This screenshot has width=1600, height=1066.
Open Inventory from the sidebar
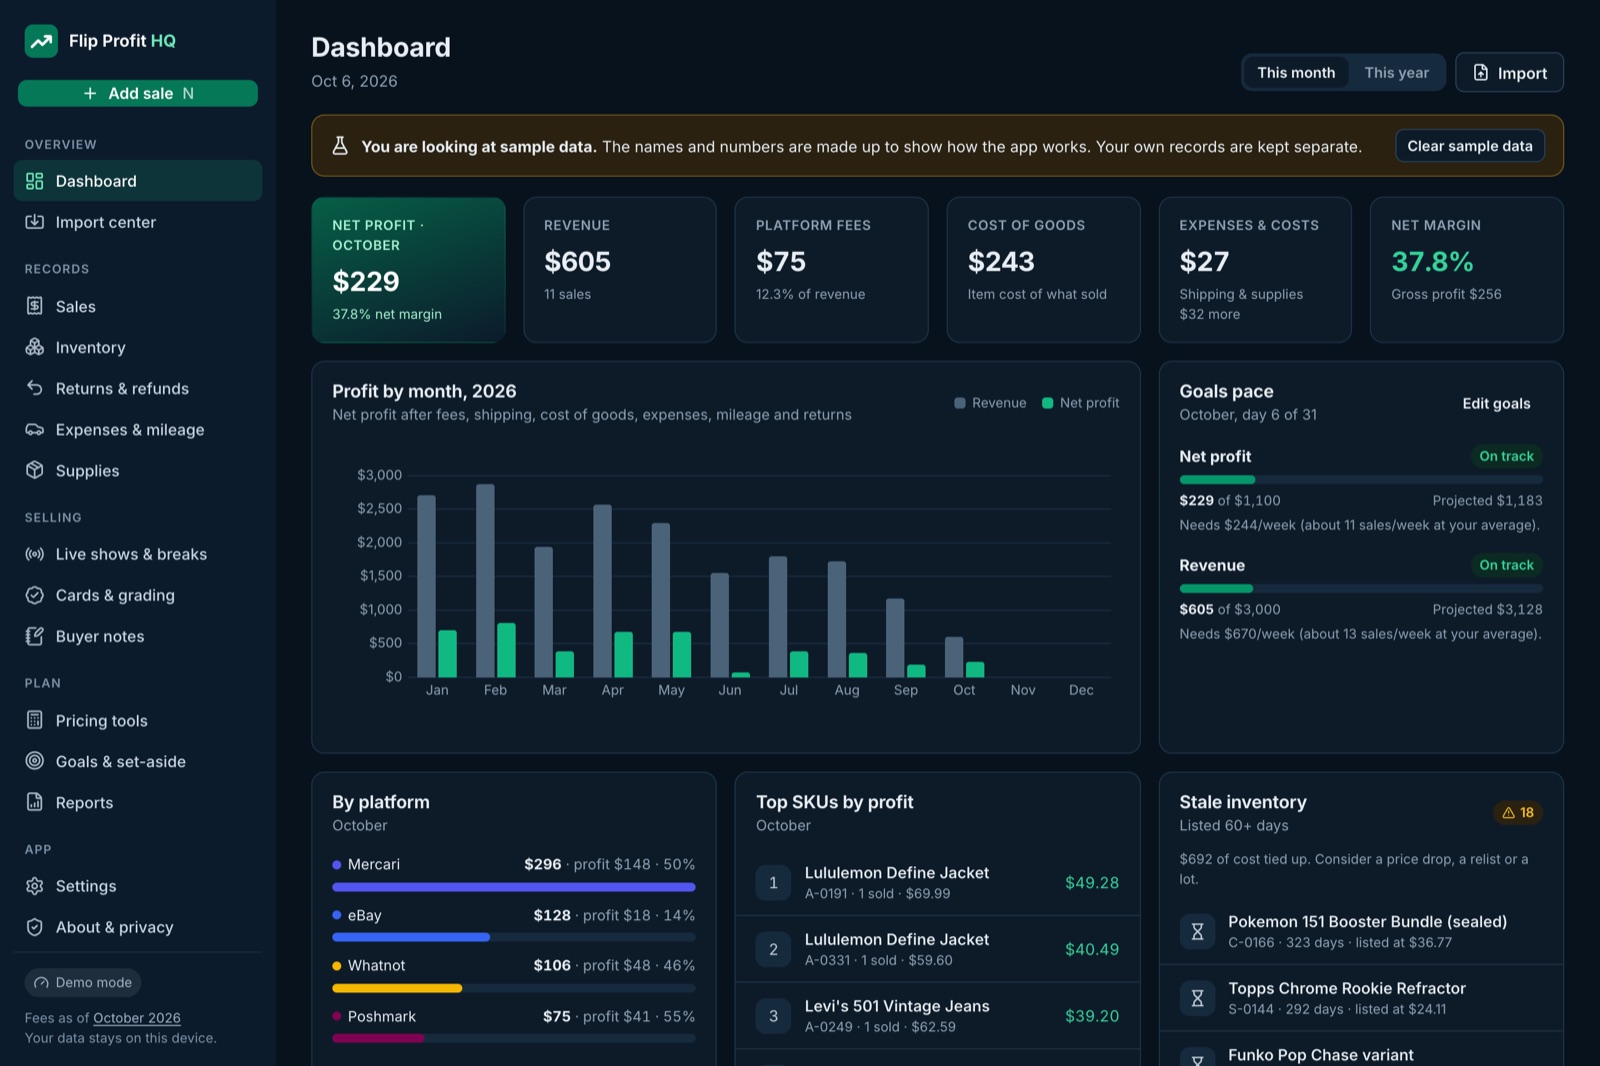138,347
